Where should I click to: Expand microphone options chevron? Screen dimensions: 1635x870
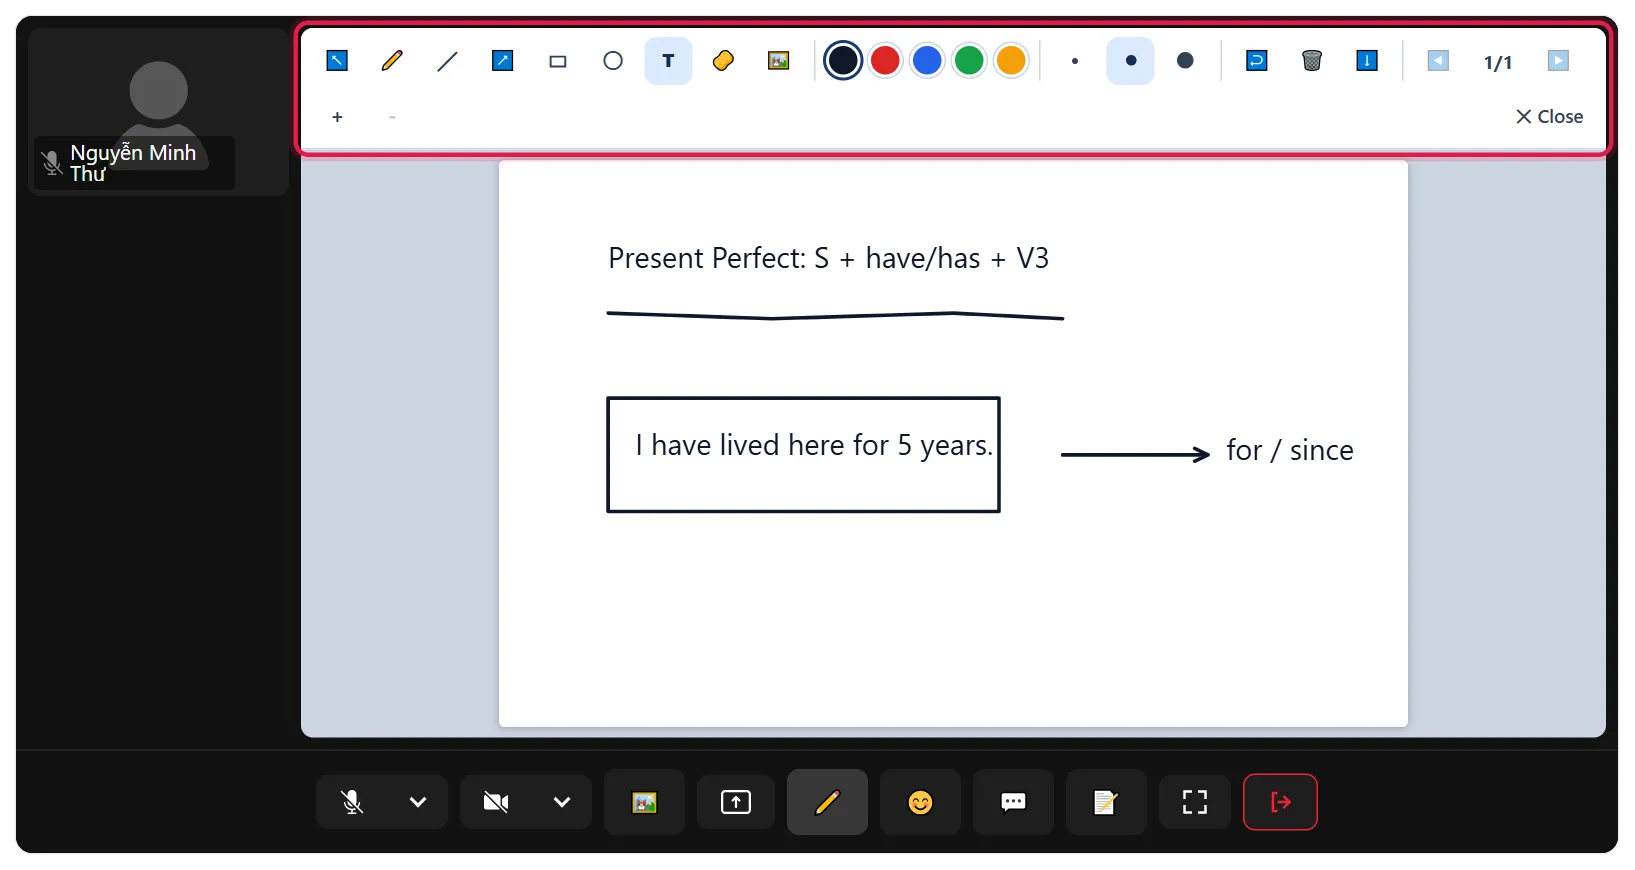418,802
